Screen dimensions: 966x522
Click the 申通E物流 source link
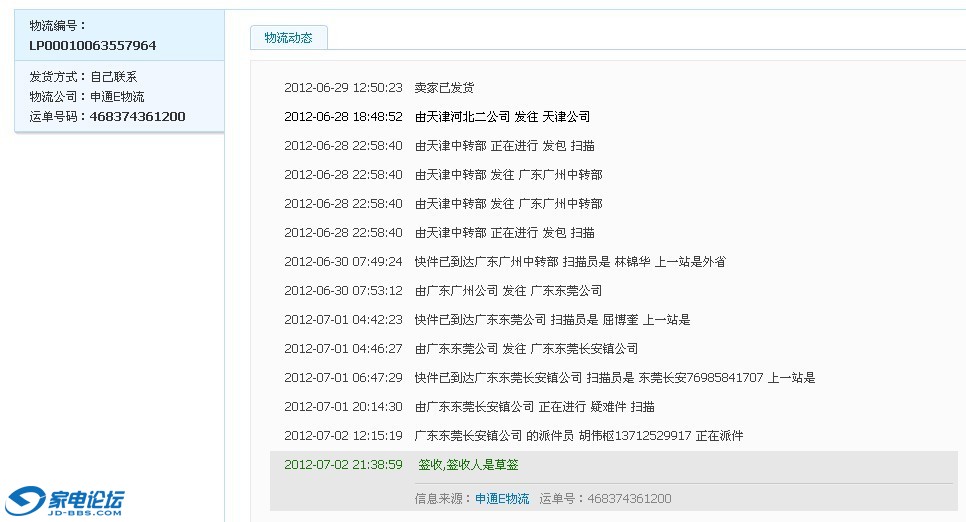coord(501,498)
